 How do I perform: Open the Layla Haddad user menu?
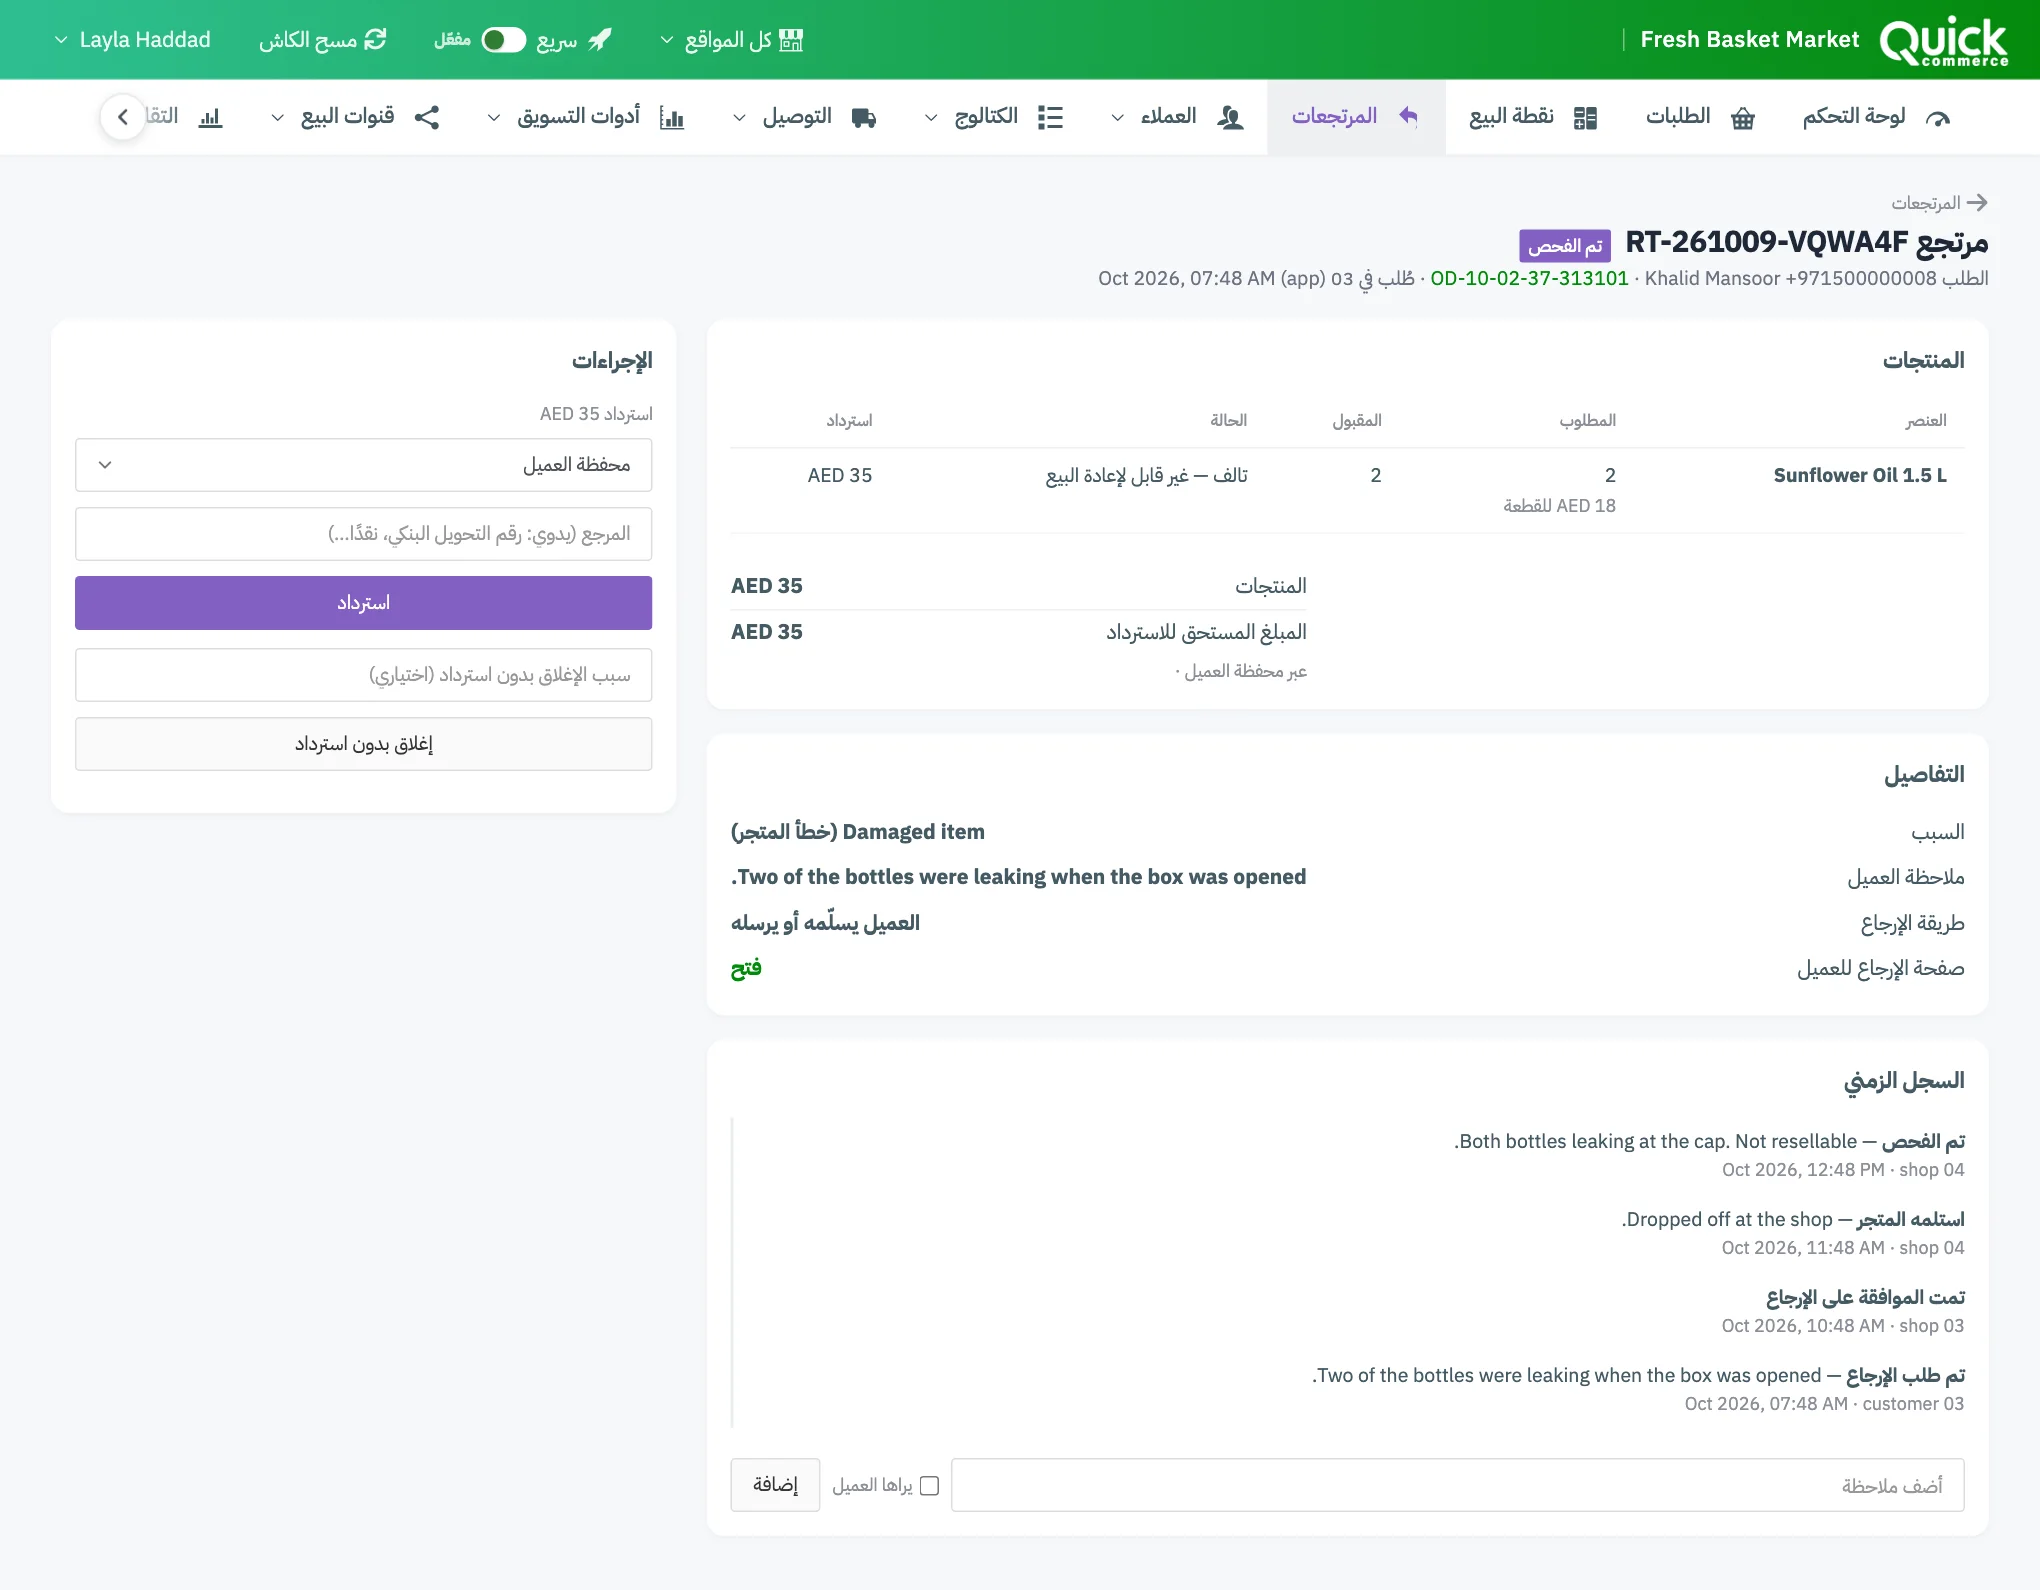132,40
